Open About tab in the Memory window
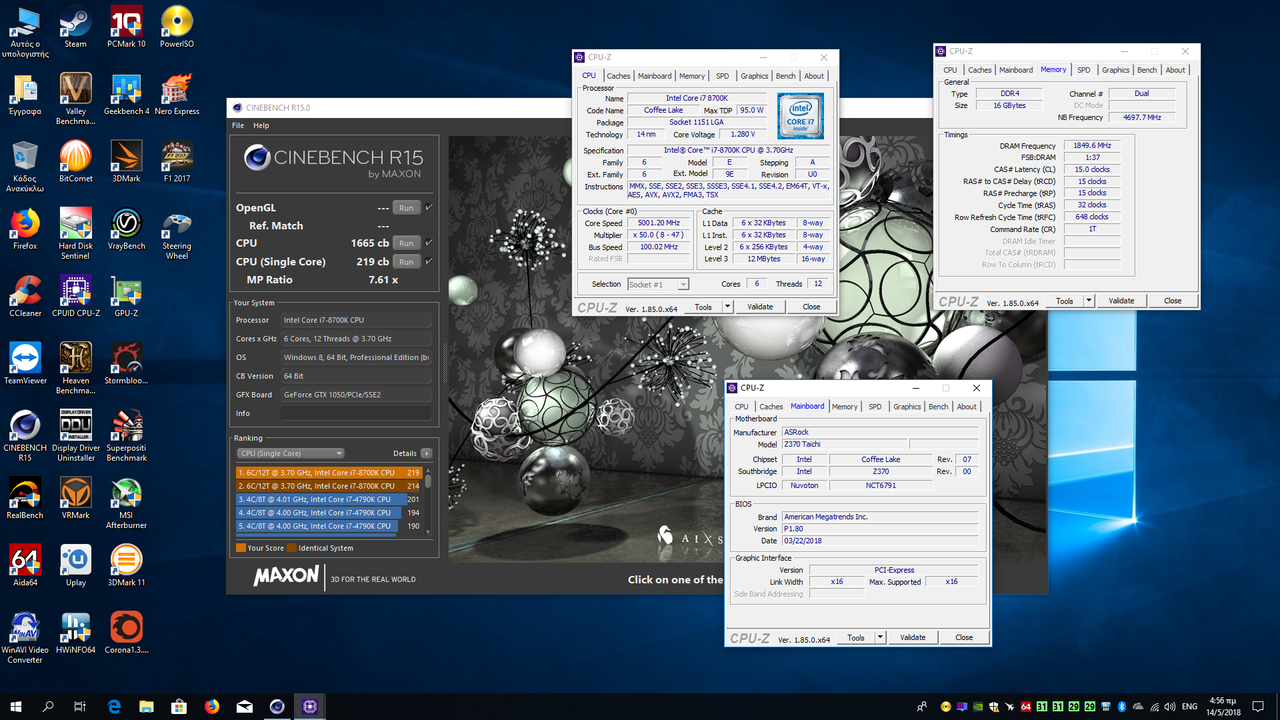 pyautogui.click(x=1175, y=70)
